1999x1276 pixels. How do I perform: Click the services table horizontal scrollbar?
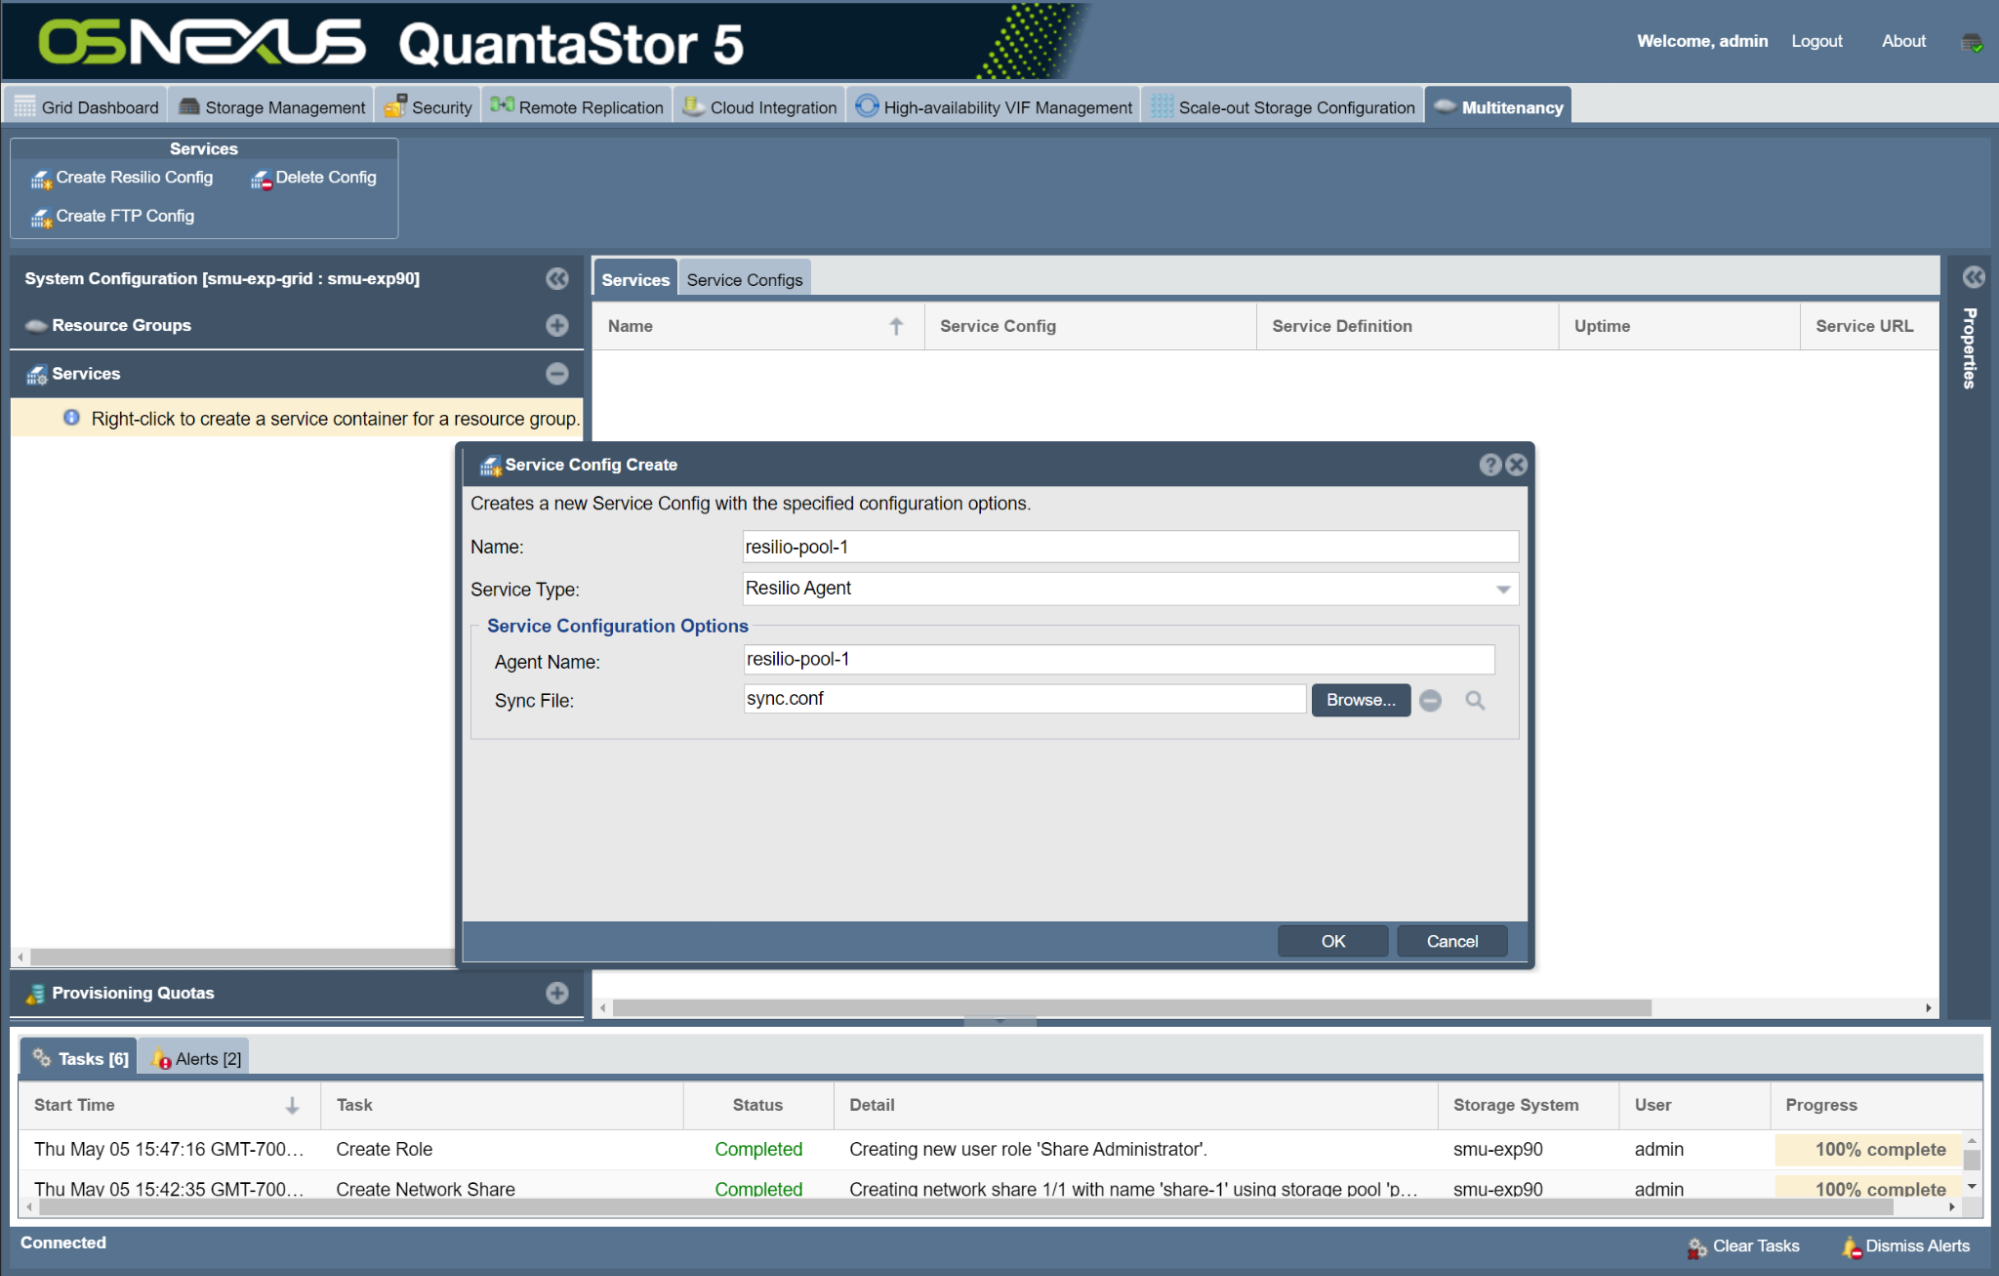point(1130,1008)
